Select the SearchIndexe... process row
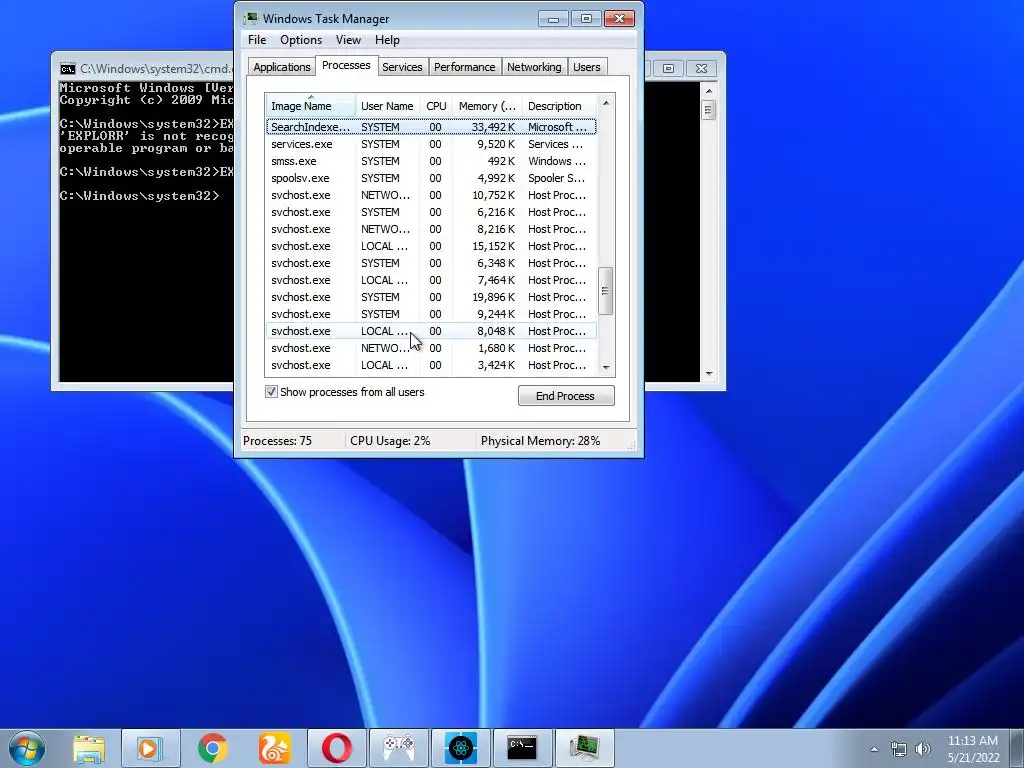Image resolution: width=1024 pixels, height=768 pixels. [x=431, y=127]
